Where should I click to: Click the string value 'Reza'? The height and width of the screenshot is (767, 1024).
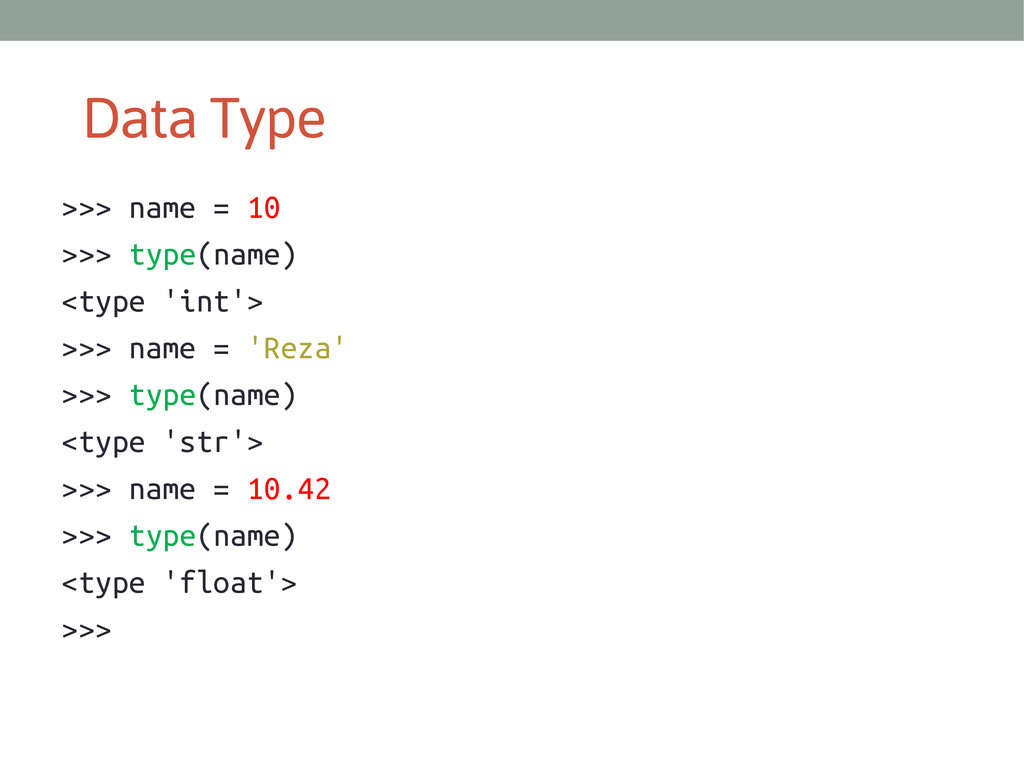pos(296,349)
